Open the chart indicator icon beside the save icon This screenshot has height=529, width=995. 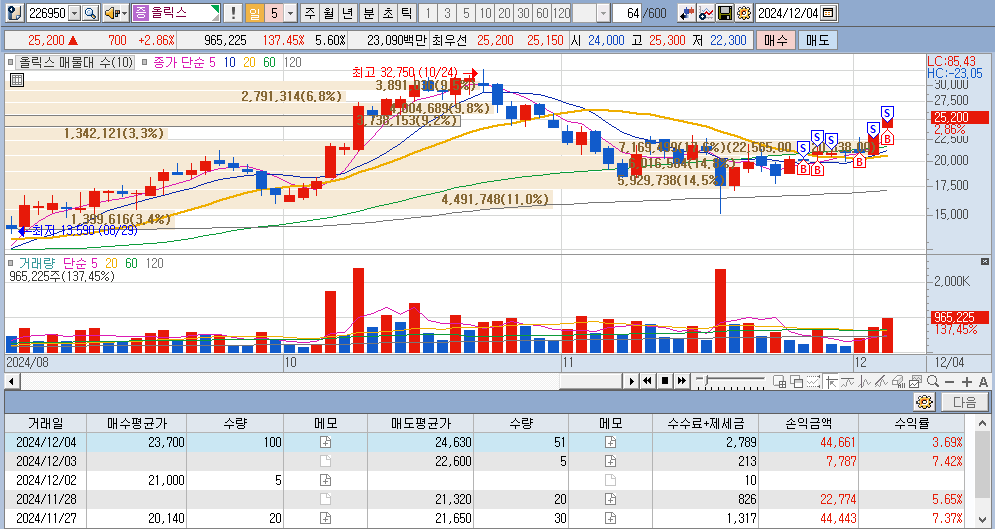[706, 13]
